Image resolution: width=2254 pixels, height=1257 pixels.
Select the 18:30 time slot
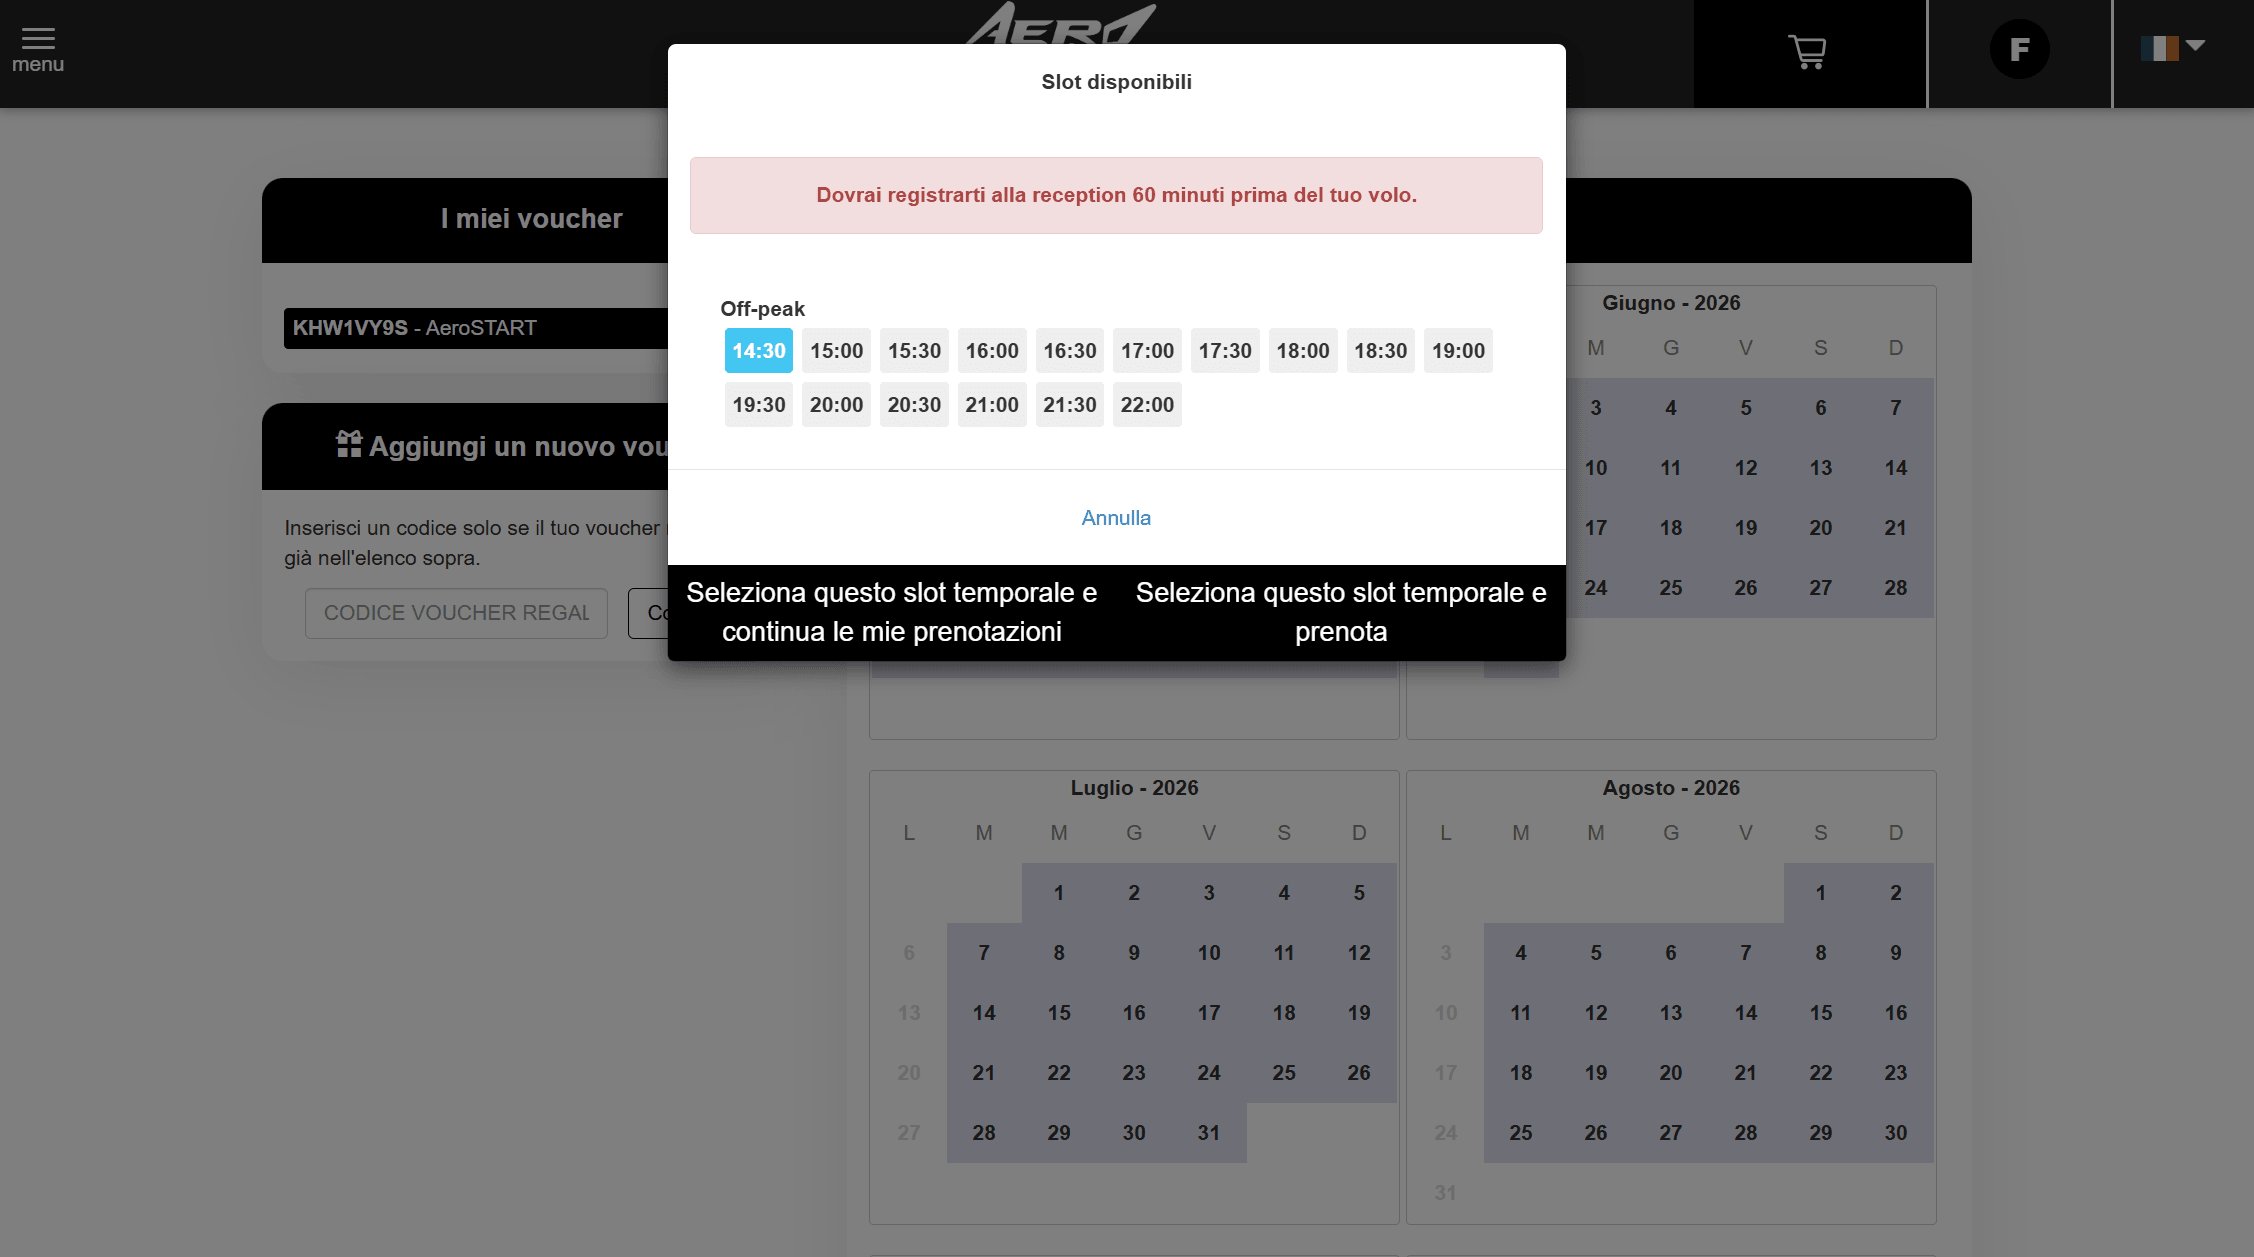(x=1380, y=351)
